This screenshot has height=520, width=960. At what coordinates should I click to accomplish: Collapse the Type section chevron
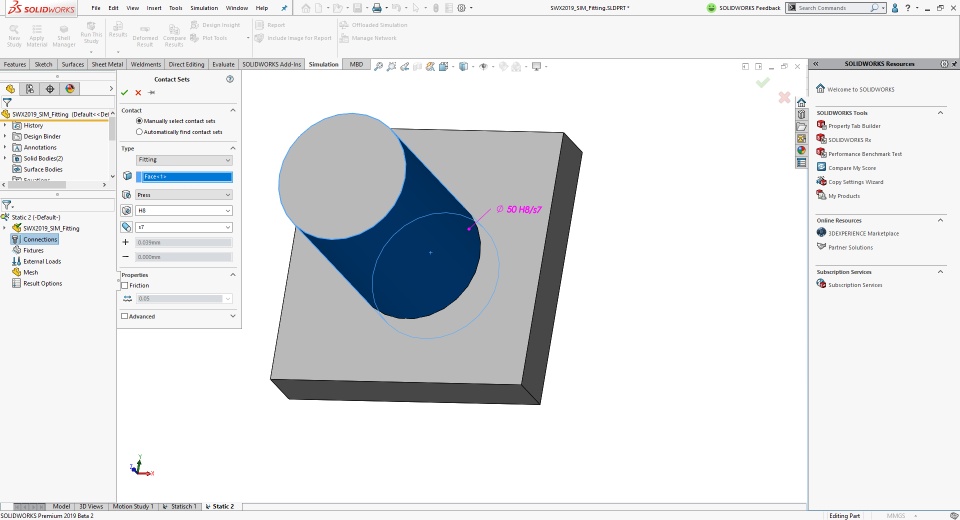coord(233,148)
